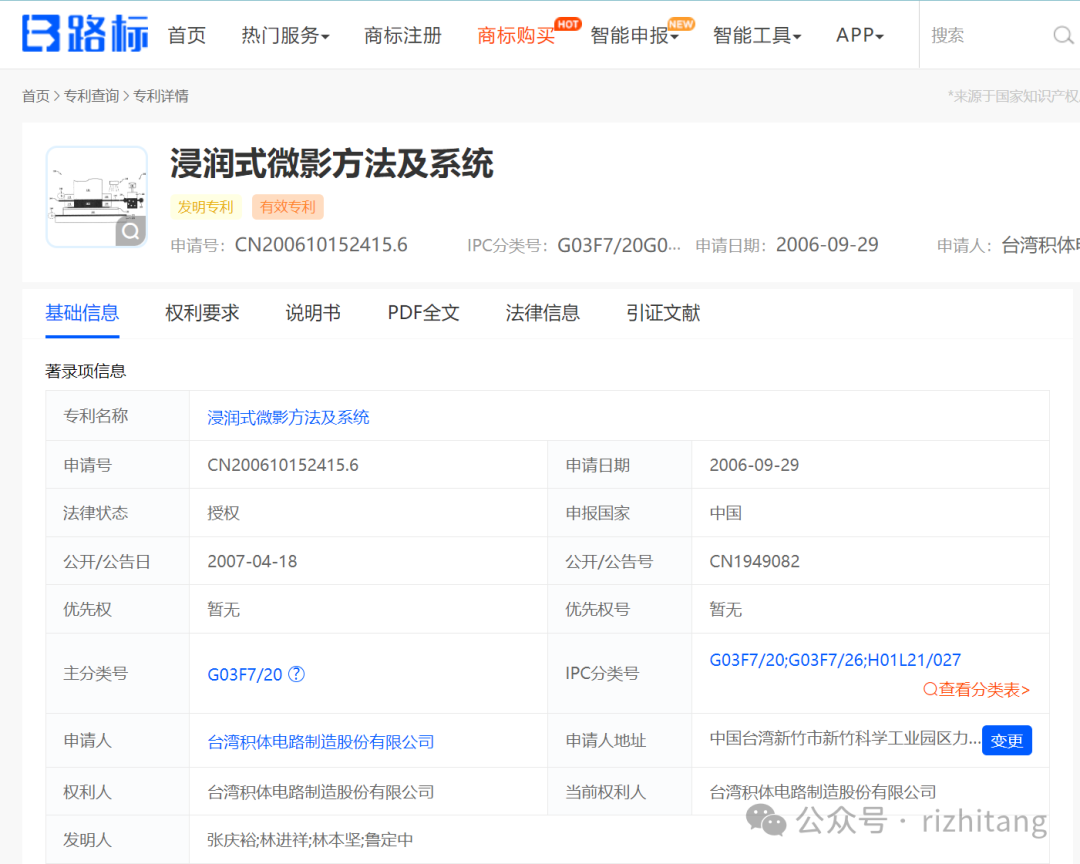Viewport: 1080px width, 864px height.
Task: Click the search magnifier icon
Action: point(1063,35)
